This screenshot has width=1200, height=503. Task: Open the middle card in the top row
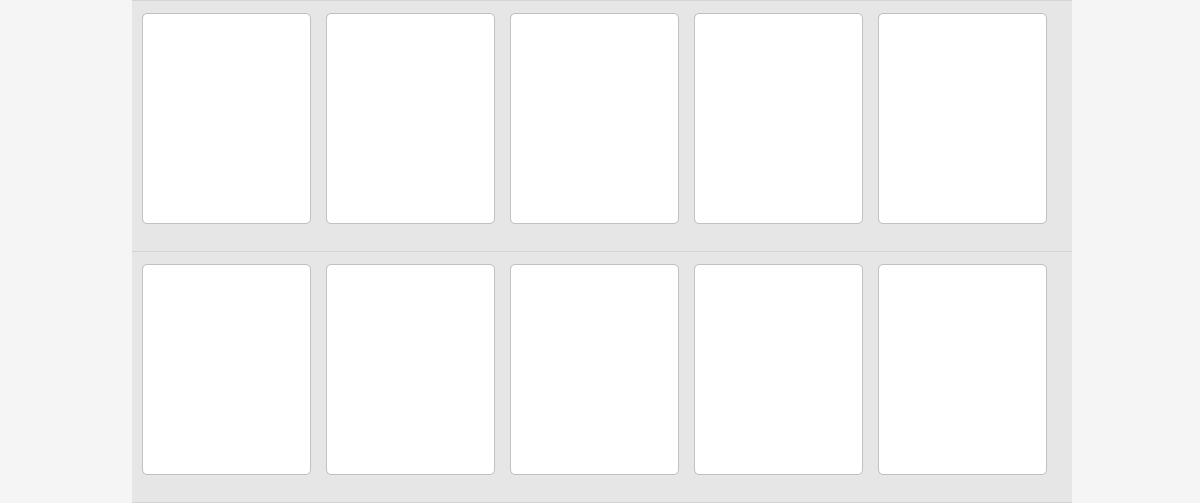(x=594, y=118)
